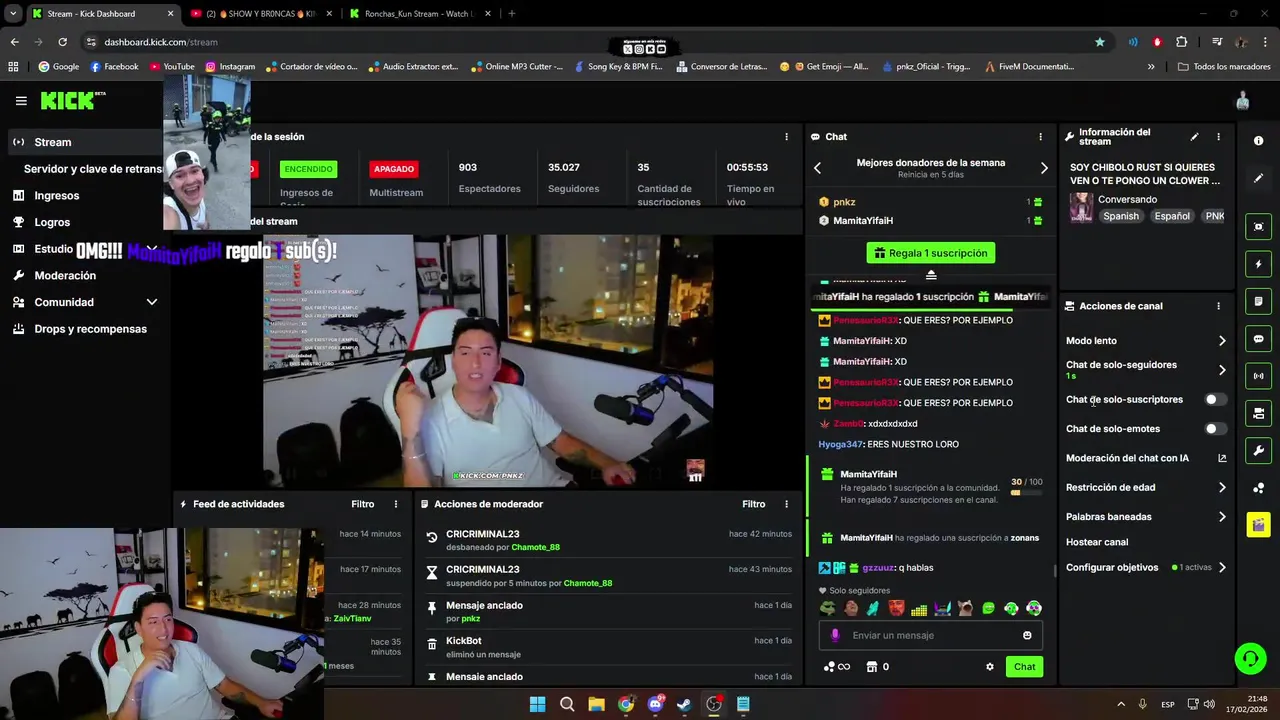Go to next leaderboard with right arrow
1280x720 pixels.
tap(1044, 168)
